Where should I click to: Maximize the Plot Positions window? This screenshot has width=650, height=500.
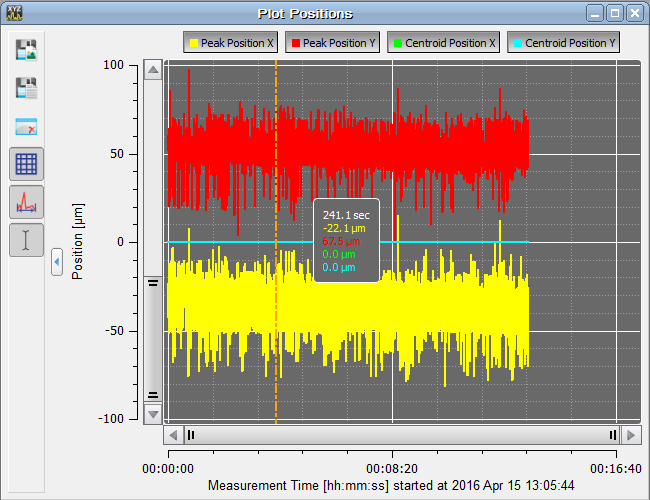[x=615, y=13]
